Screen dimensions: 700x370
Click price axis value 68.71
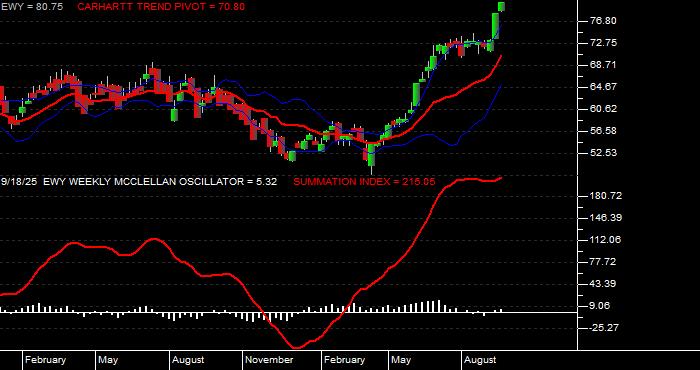click(x=604, y=65)
